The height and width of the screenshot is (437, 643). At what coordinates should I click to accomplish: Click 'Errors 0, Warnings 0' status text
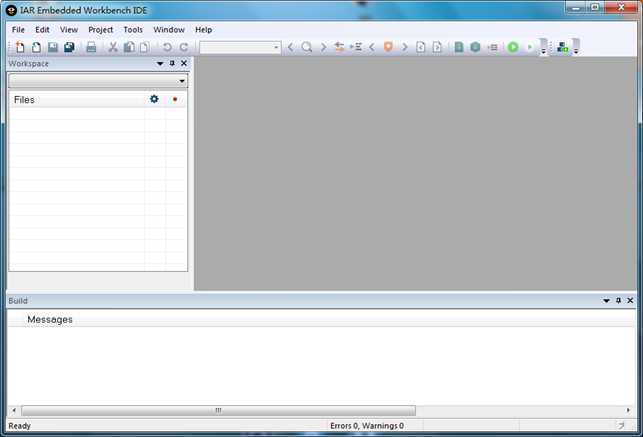coord(367,426)
